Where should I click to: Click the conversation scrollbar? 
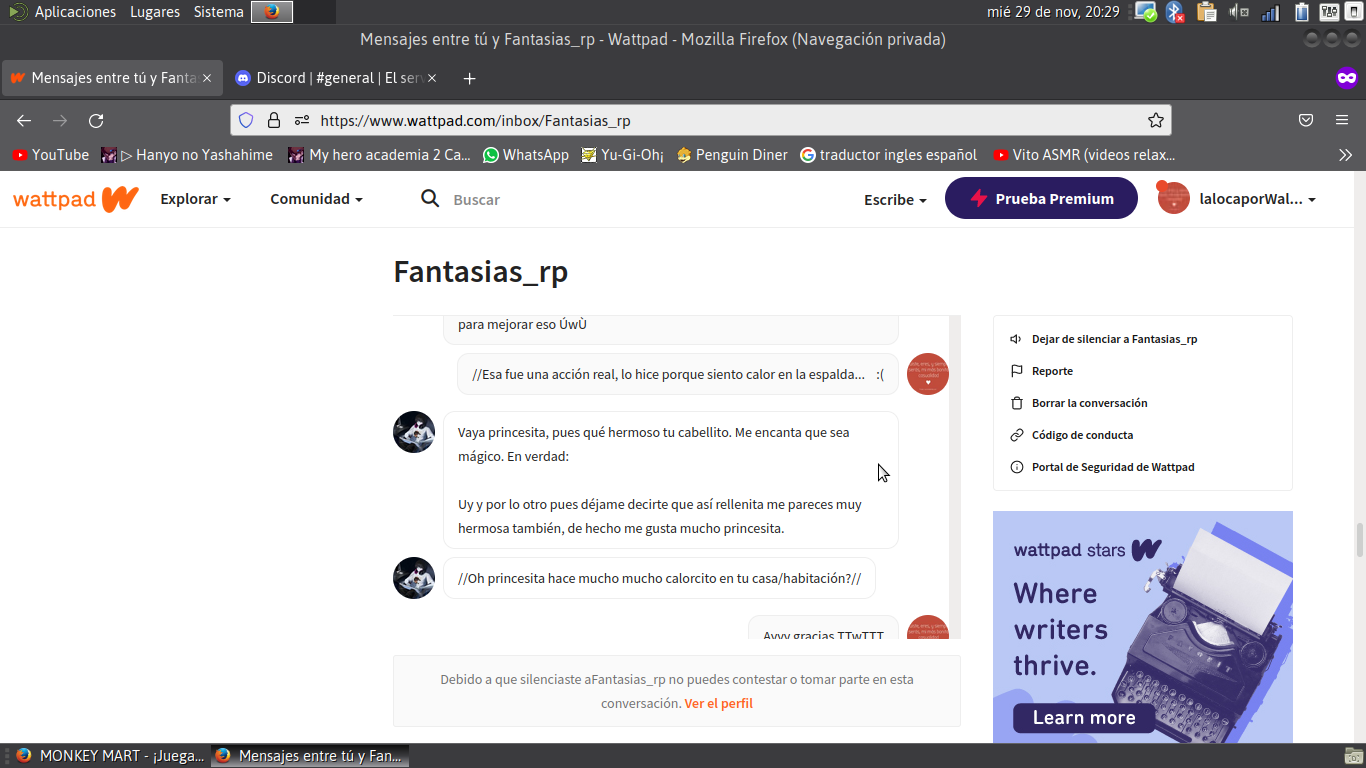coord(955,476)
